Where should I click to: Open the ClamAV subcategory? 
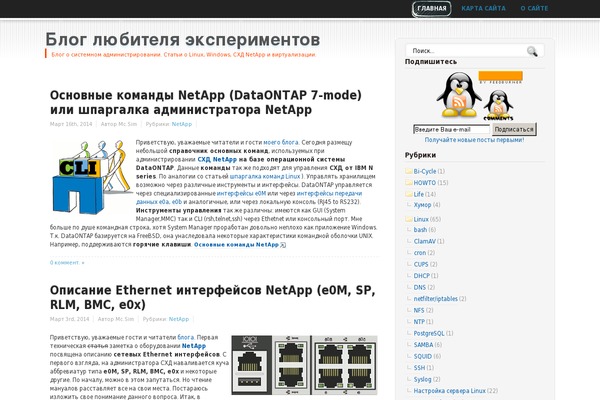[x=425, y=241]
